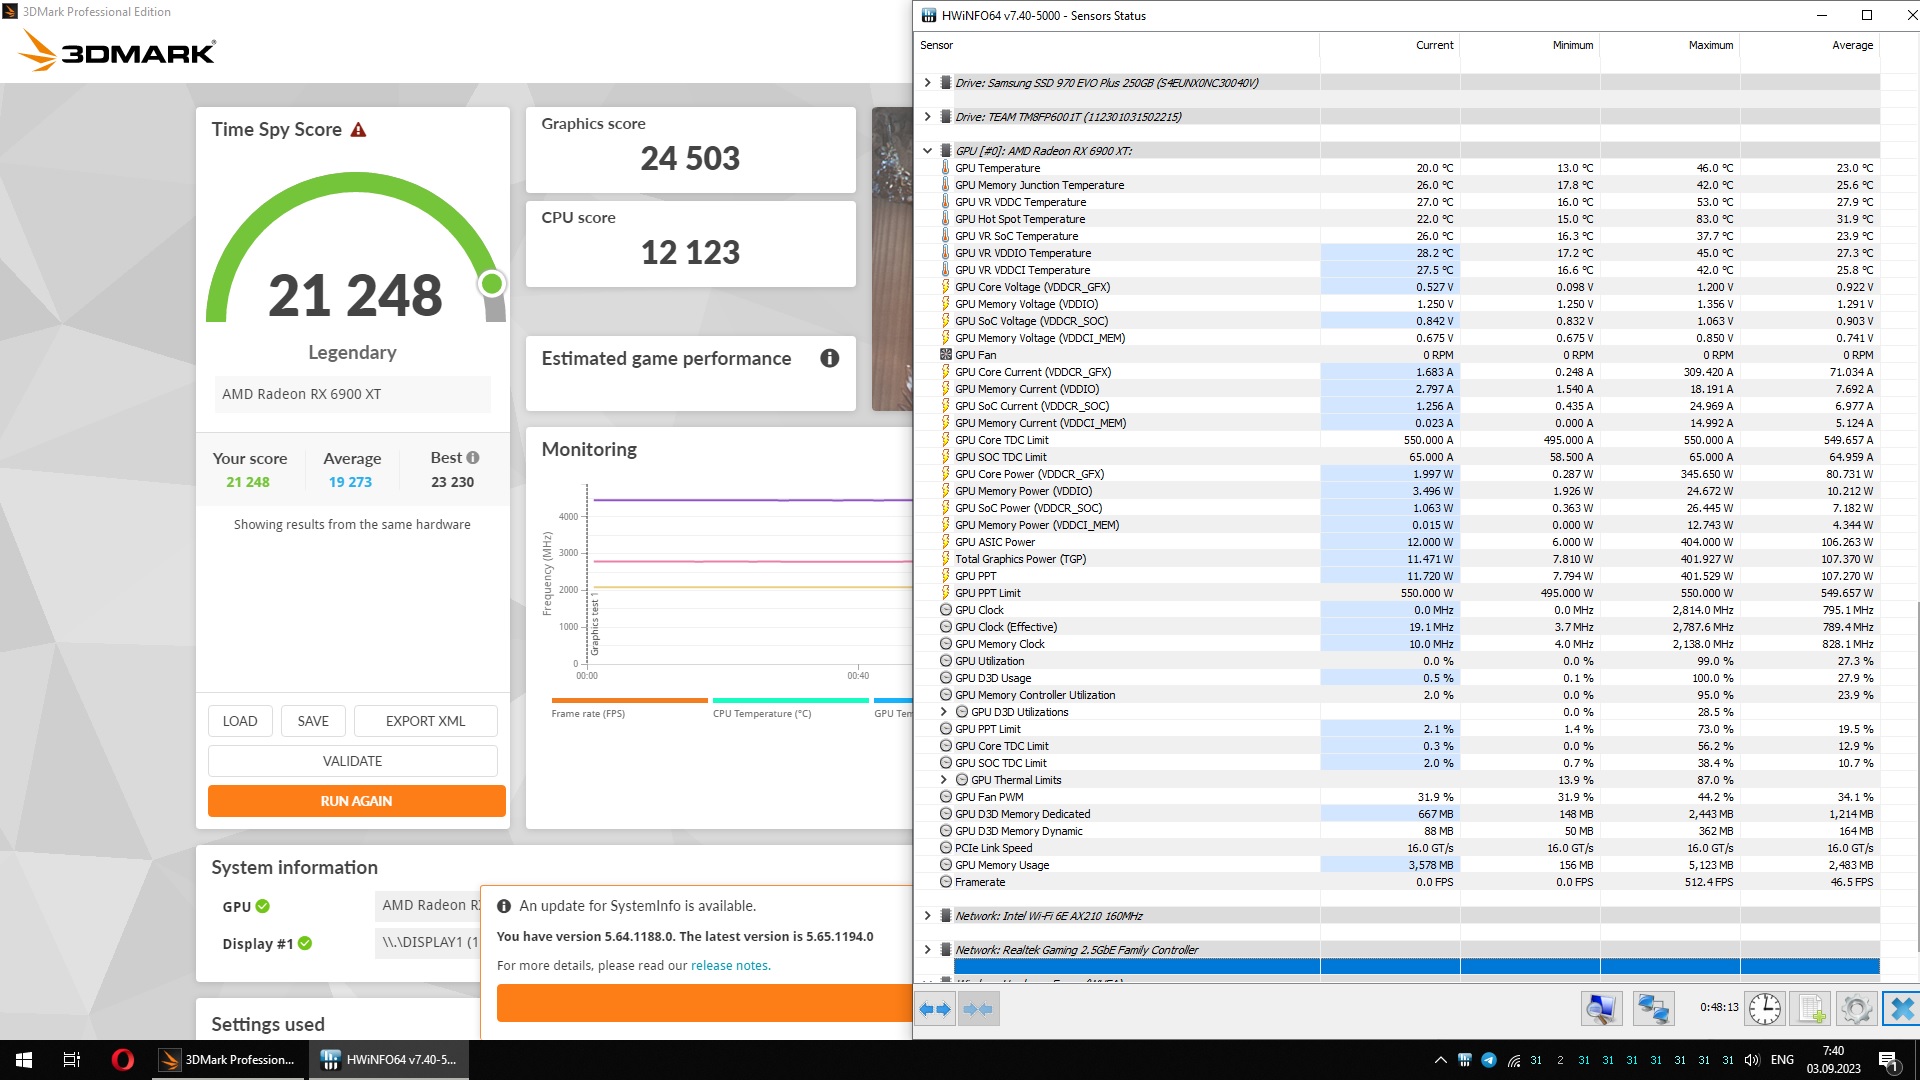Screen dimensions: 1920x1080
Task: Expand the Intel Wi-Fi 6E AX210 network group
Action: (x=927, y=916)
